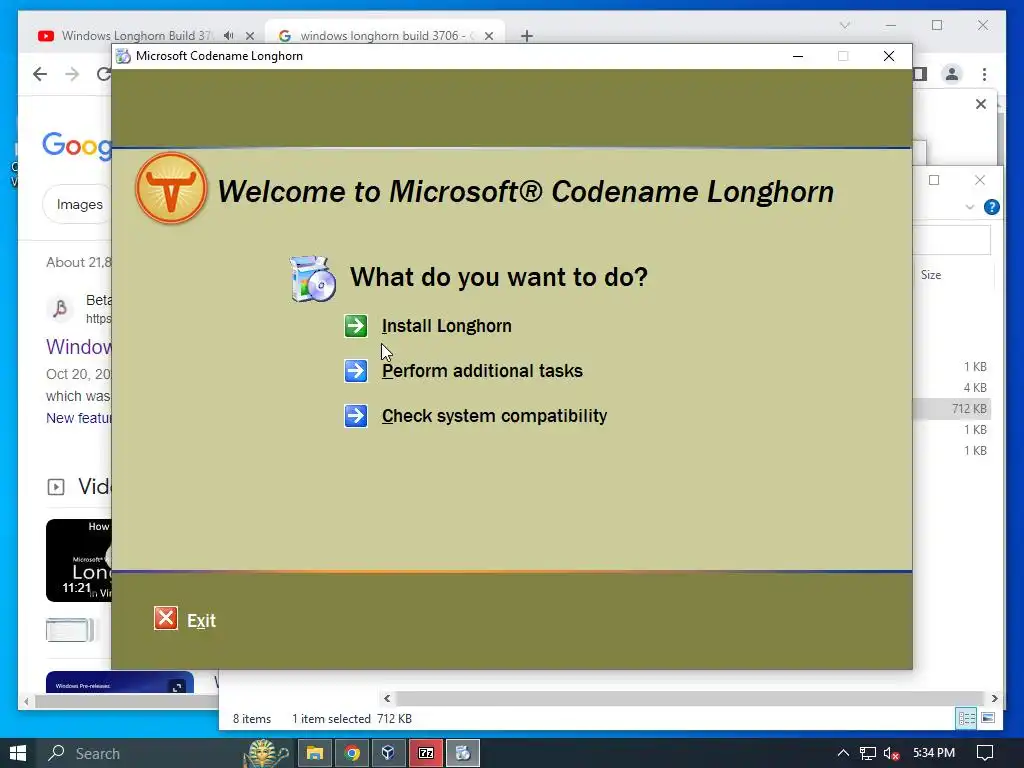
Task: Select Check system compatibility
Action: pos(494,416)
